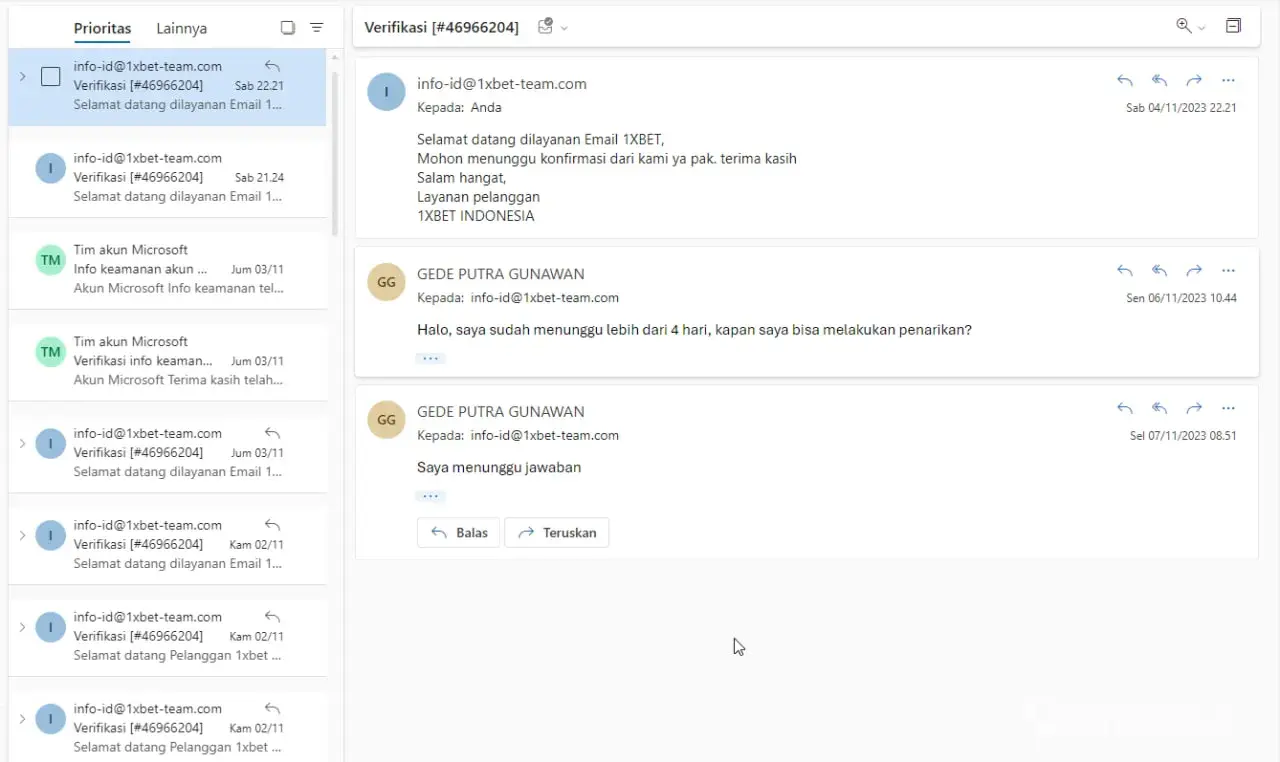The height and width of the screenshot is (762, 1280).
Task: Click reply-all on the Sen 06/11/2023 message
Action: 1159,271
